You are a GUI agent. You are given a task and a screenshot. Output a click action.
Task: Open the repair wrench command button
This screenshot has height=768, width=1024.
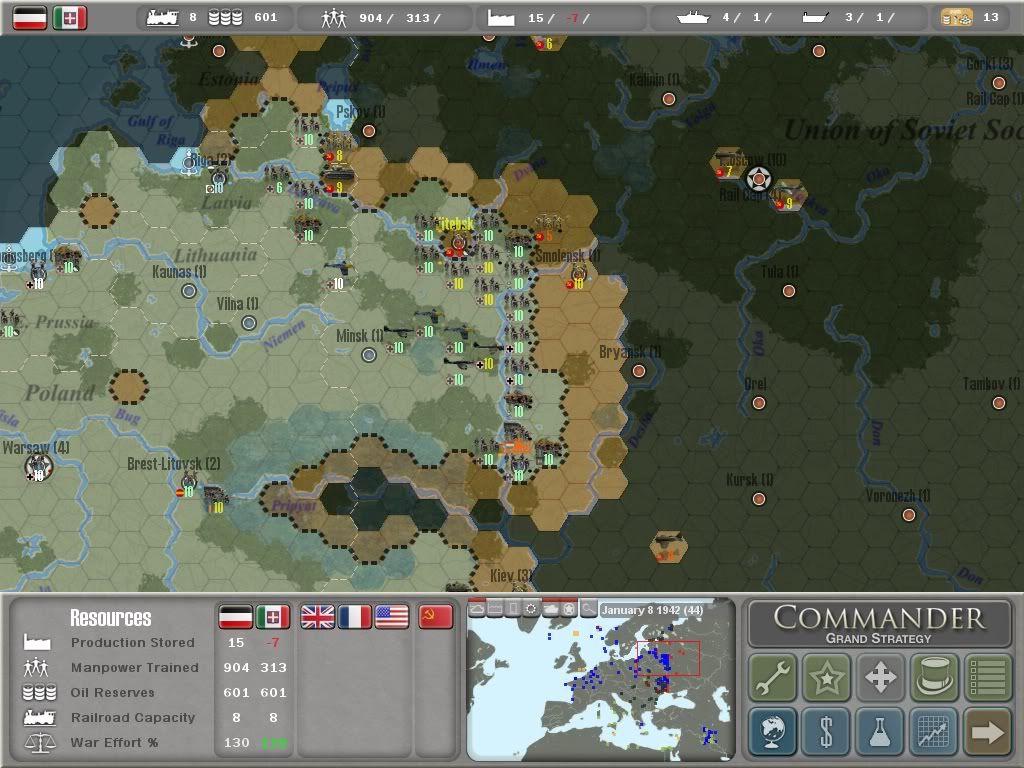[773, 677]
